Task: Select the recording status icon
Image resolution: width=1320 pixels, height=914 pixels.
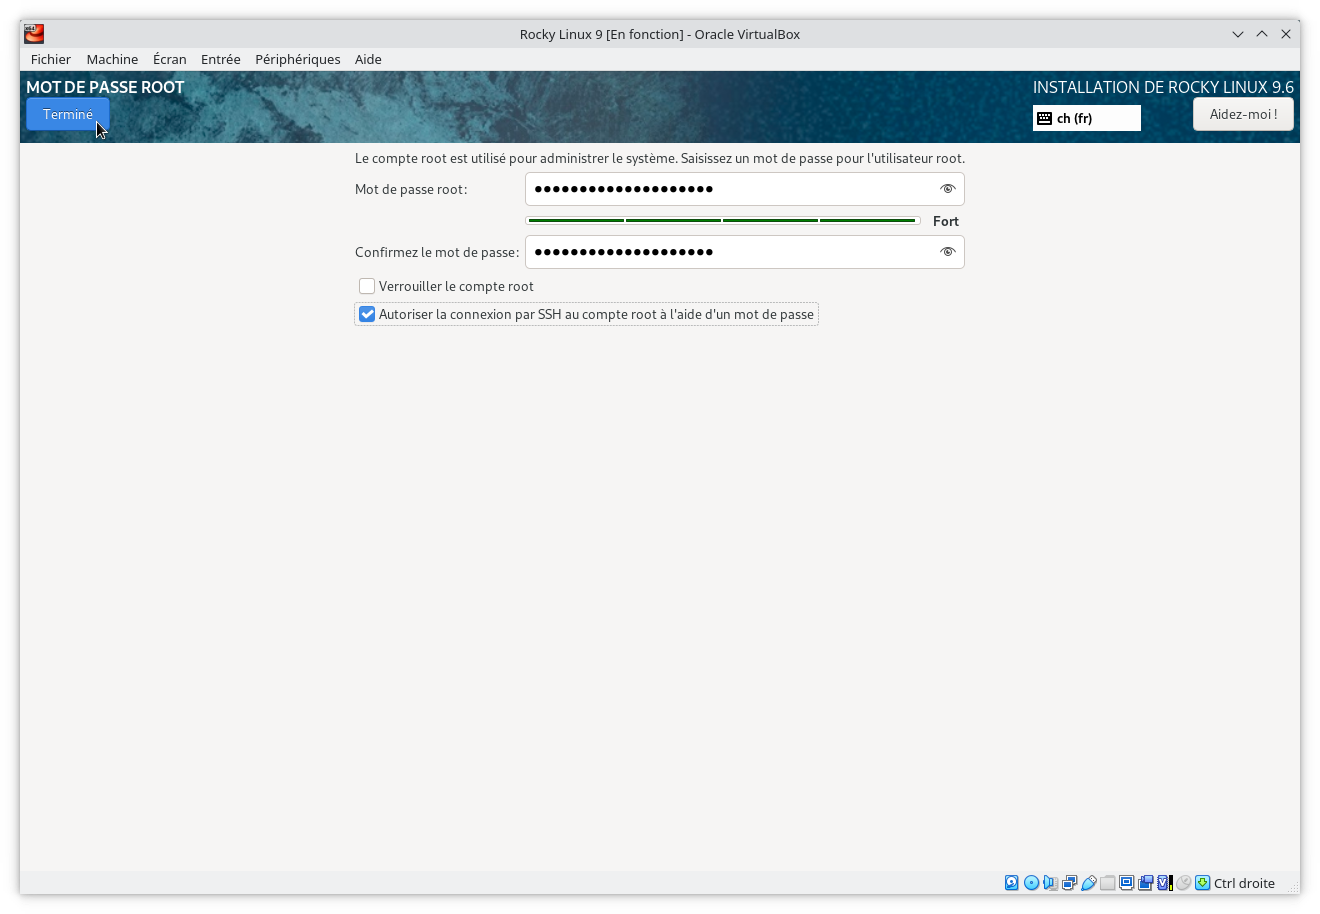Action: [1145, 883]
